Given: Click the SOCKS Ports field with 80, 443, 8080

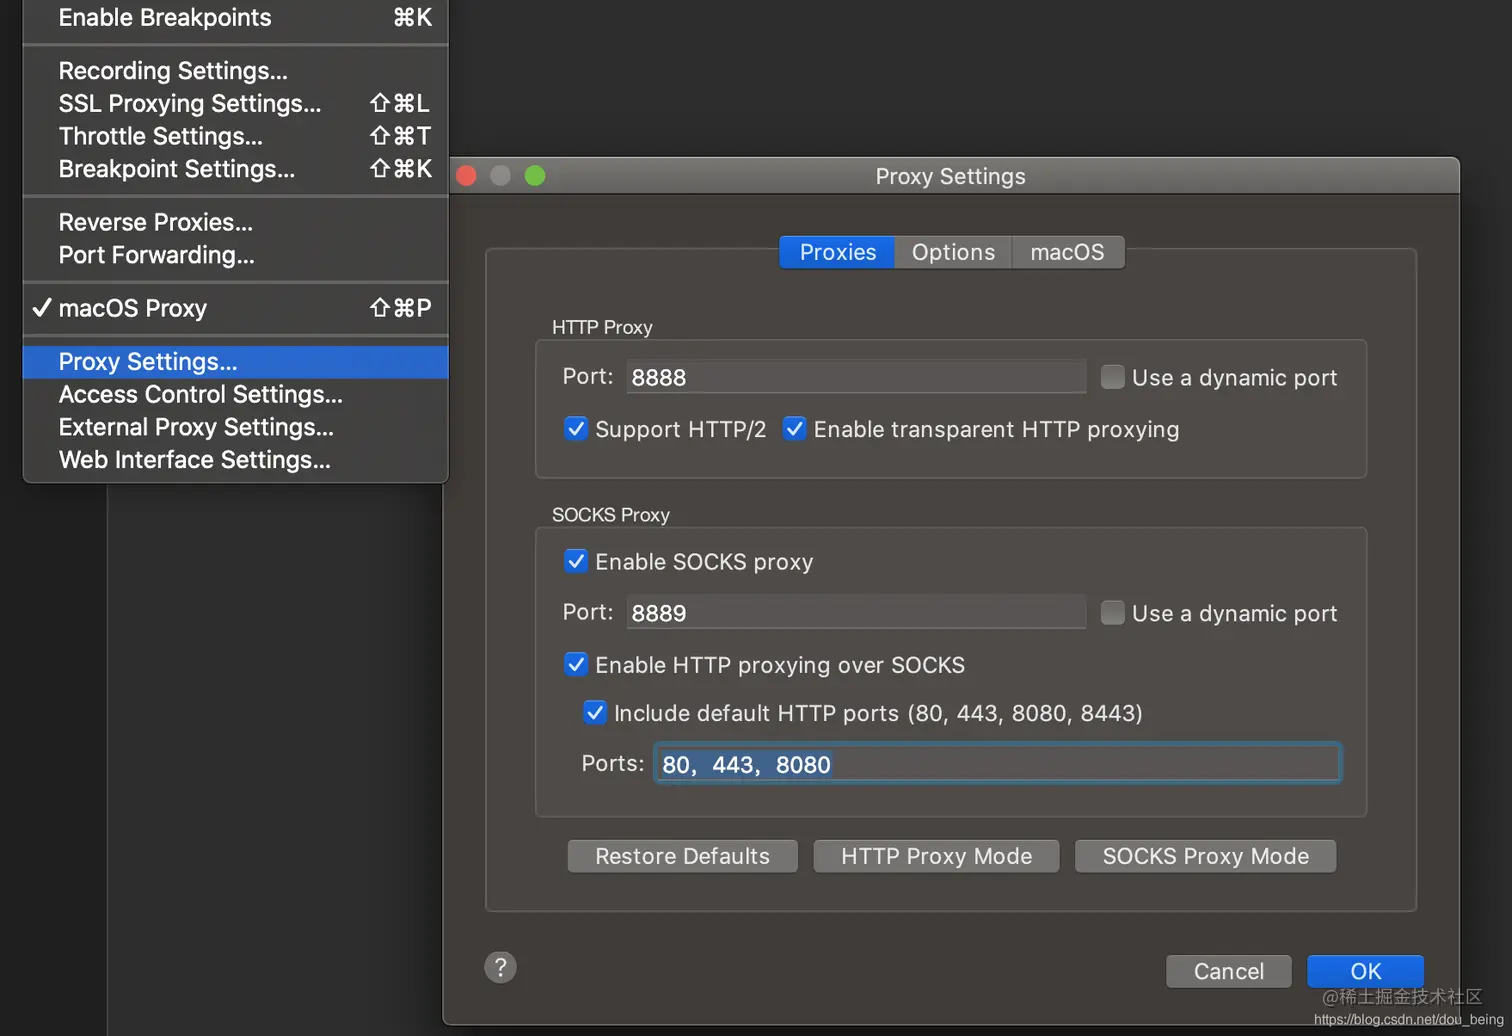Looking at the screenshot, I should (x=997, y=764).
